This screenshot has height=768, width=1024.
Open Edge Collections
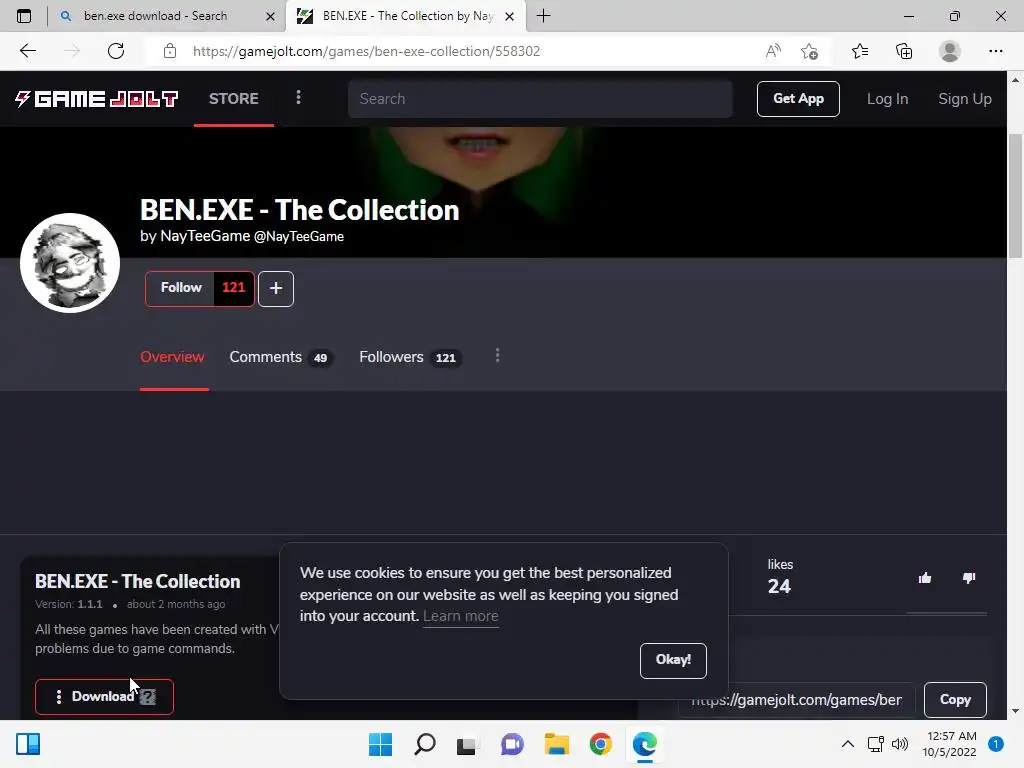pyautogui.click(x=904, y=51)
